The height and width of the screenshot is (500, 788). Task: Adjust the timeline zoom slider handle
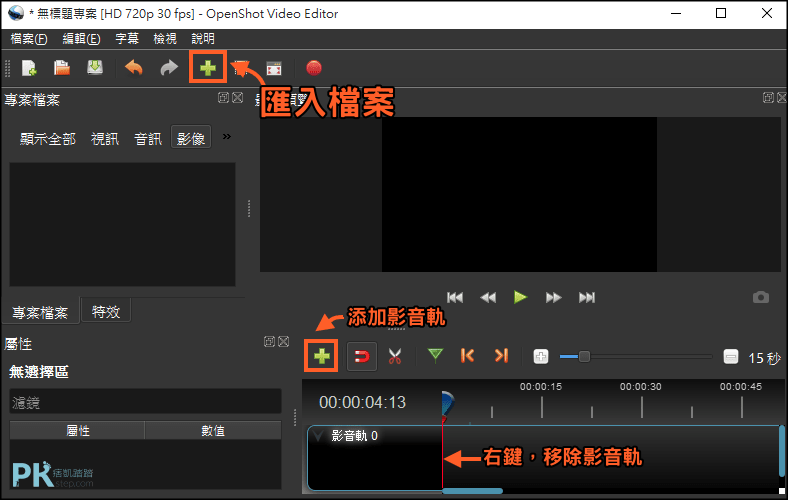(584, 357)
